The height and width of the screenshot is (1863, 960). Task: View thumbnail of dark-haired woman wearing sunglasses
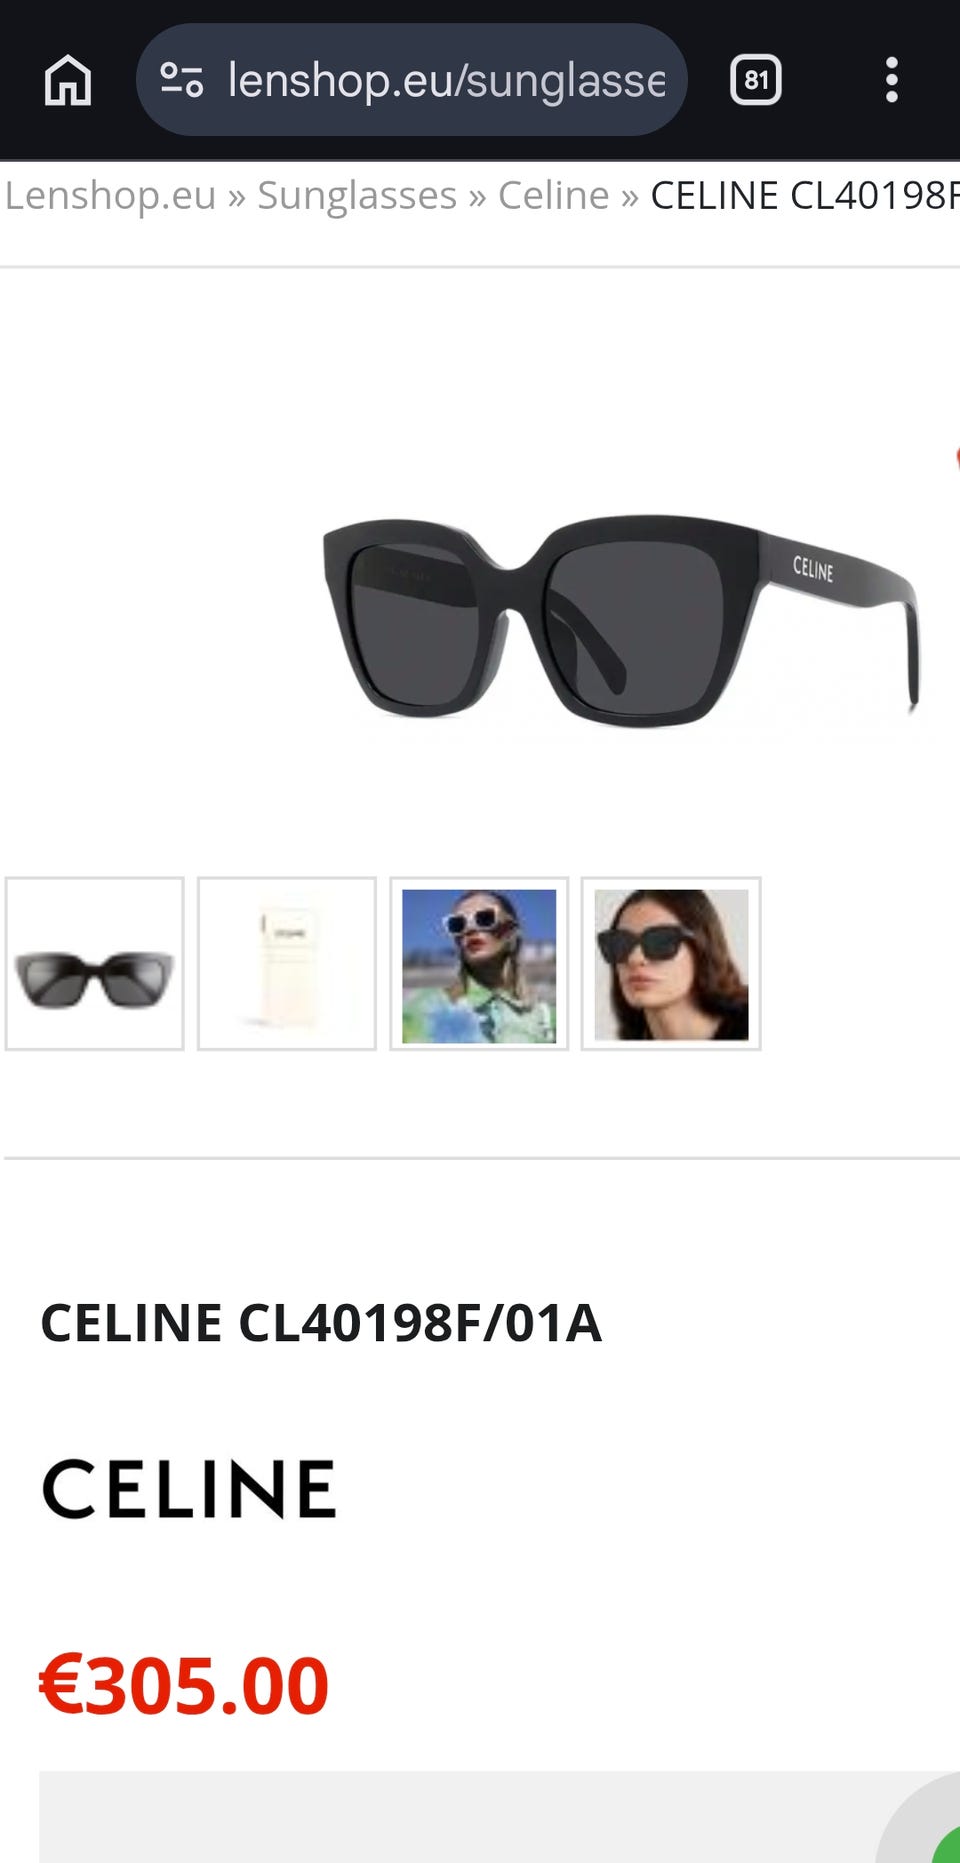point(671,964)
